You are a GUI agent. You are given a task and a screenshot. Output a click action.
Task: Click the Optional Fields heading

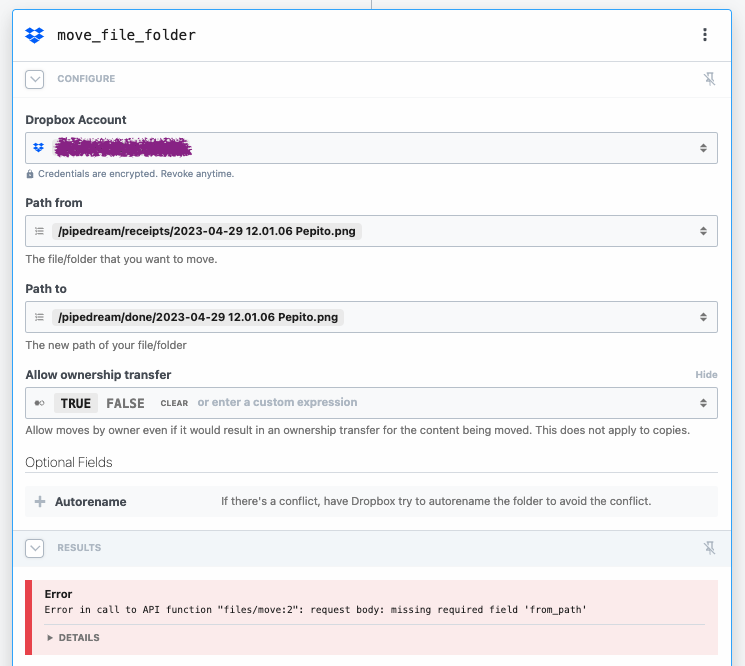69,462
